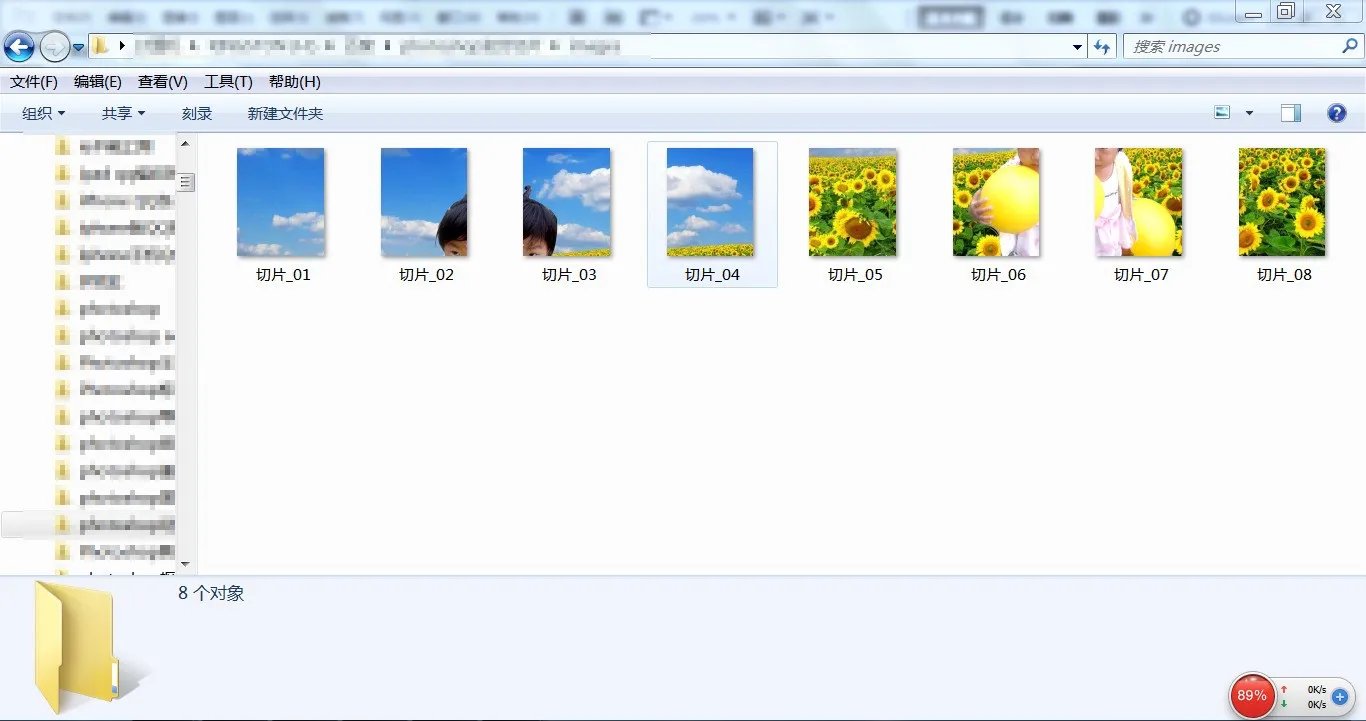Expand the address bar history dropdown
This screenshot has width=1366, height=721.
[x=1077, y=47]
